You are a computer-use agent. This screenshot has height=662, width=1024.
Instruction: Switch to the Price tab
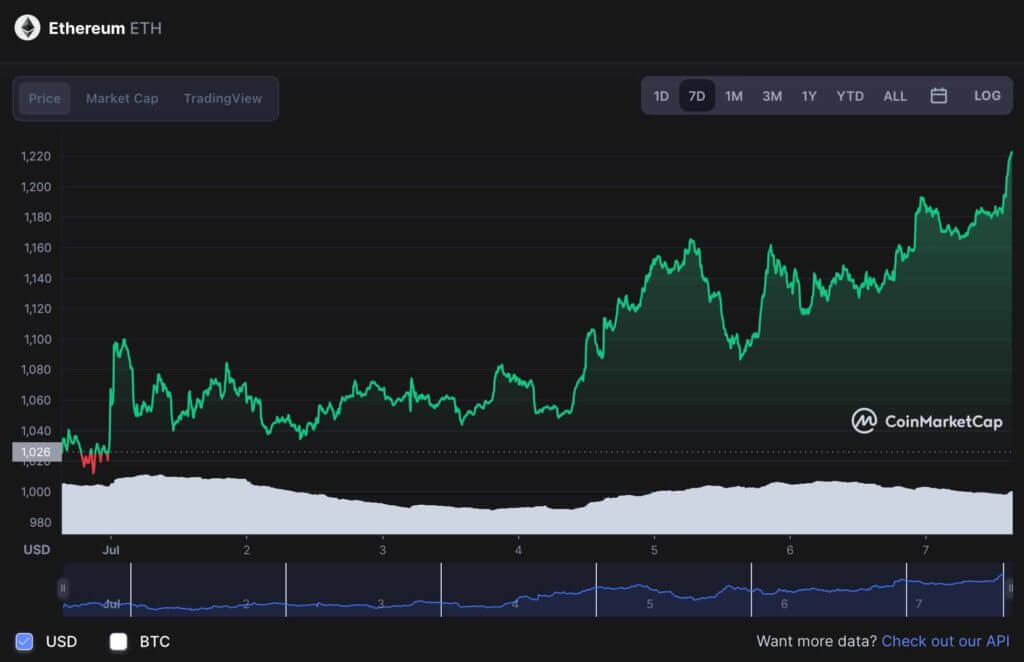tap(44, 99)
